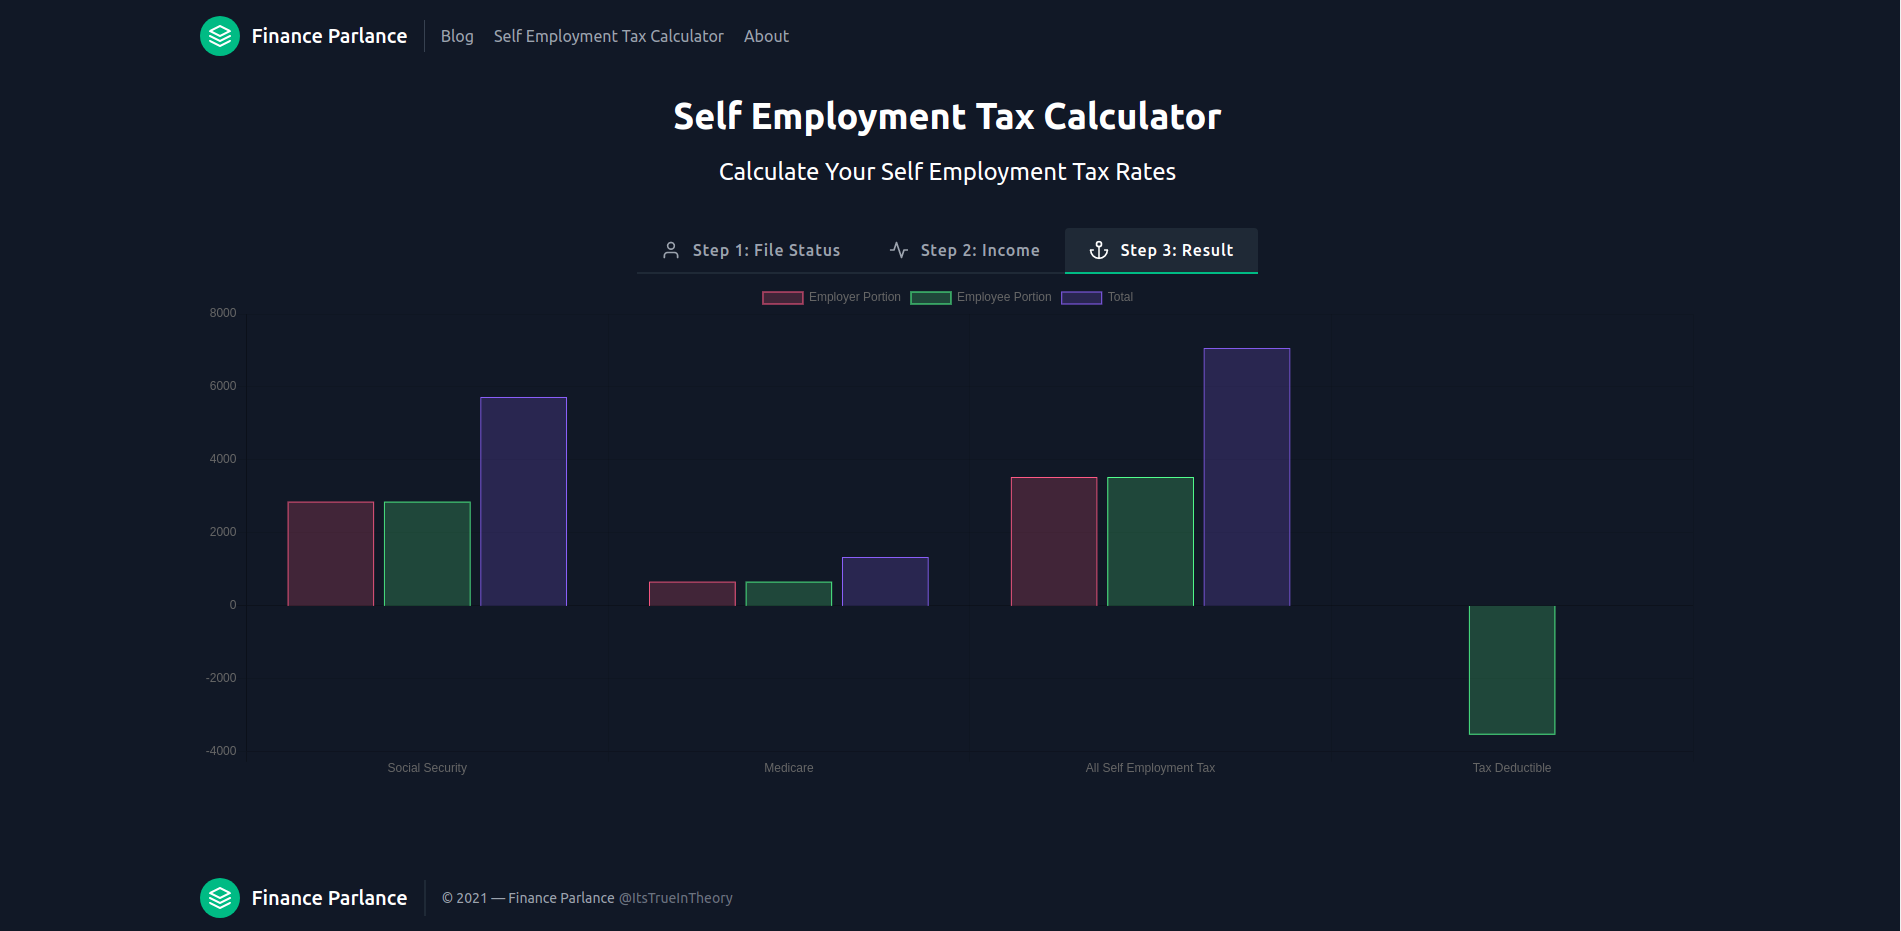The height and width of the screenshot is (931, 1901).
Task: Click the activity pulse icon on Step 2
Action: [899, 250]
